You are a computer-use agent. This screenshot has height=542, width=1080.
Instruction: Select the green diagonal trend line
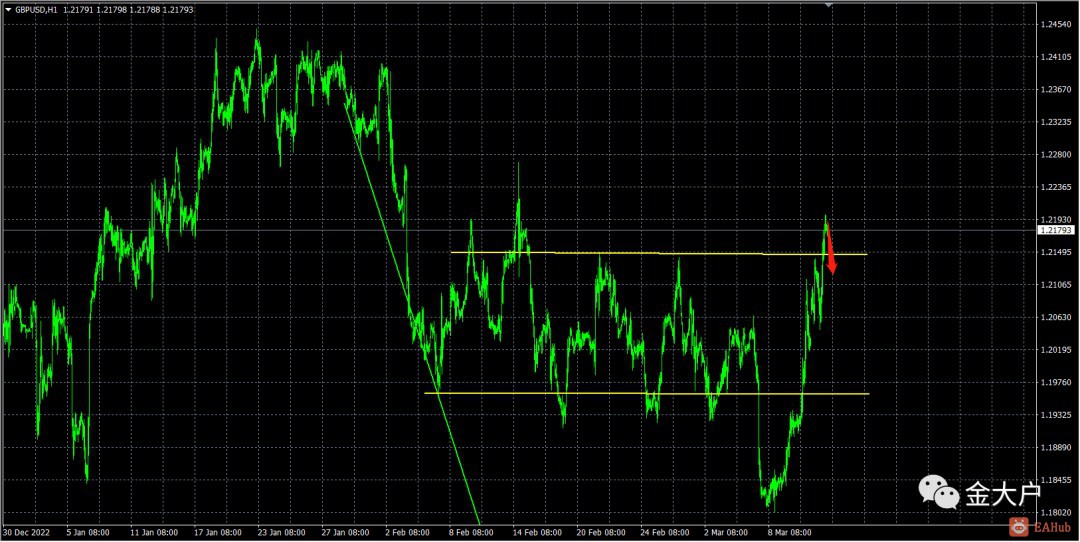pyautogui.click(x=411, y=313)
